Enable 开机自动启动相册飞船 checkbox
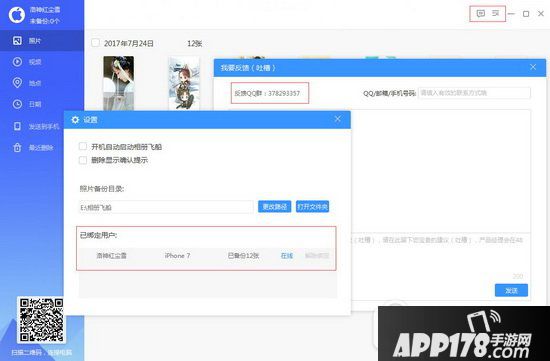This screenshot has width=550, height=361. [83, 146]
